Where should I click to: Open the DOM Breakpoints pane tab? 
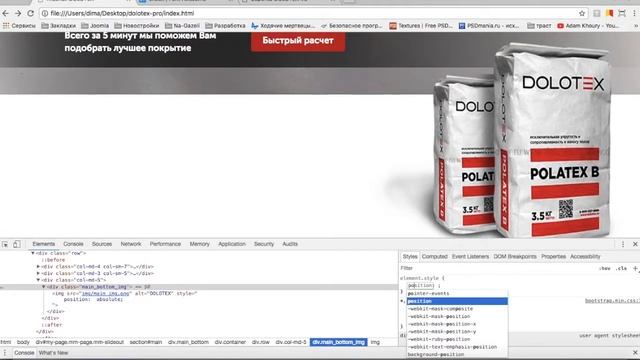[x=515, y=256]
